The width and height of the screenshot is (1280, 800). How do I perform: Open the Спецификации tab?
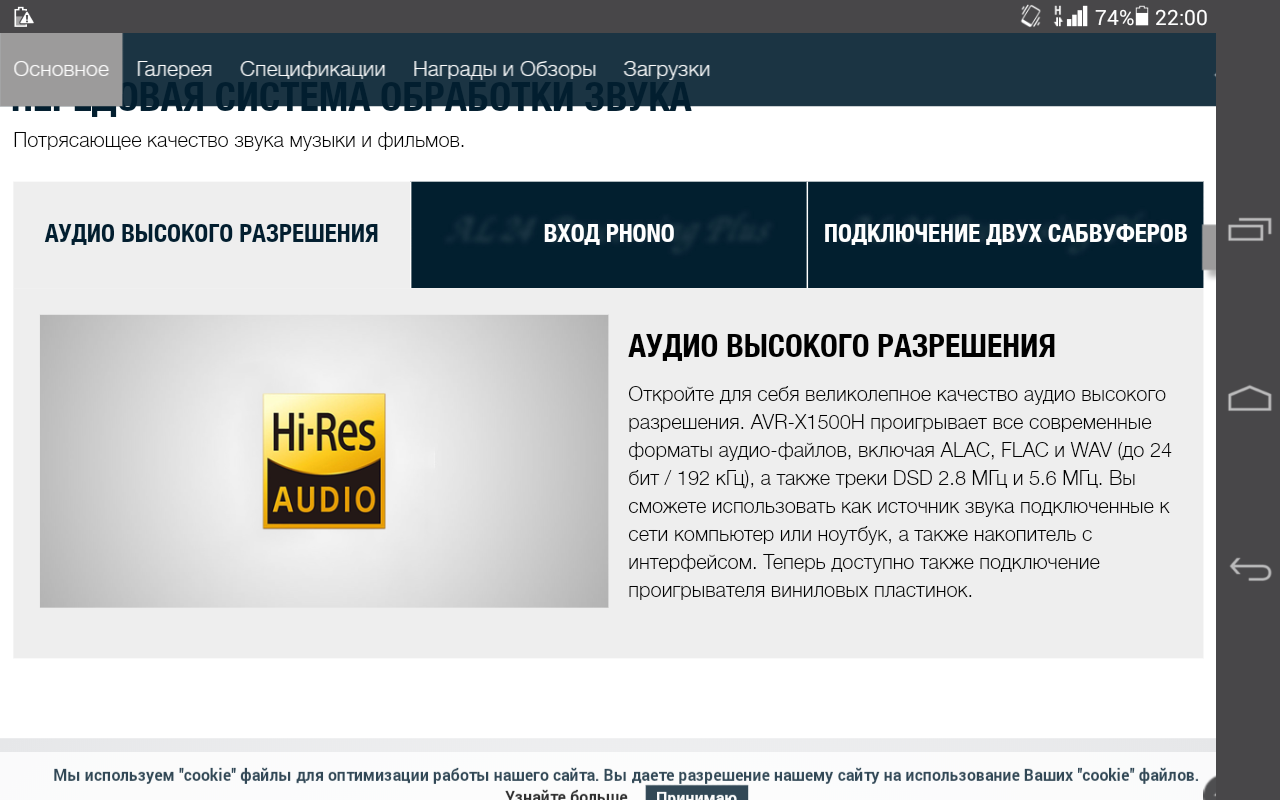312,69
